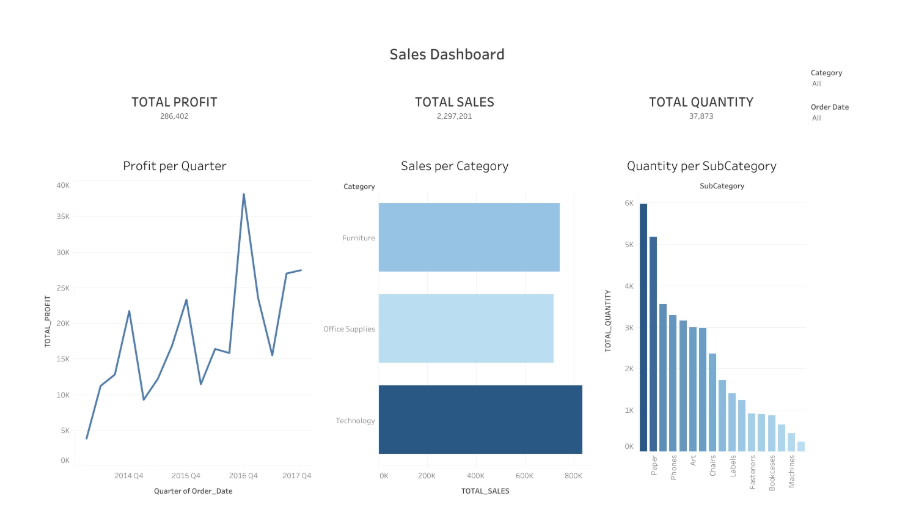Click the Quantity per SubCategory title

(x=701, y=166)
